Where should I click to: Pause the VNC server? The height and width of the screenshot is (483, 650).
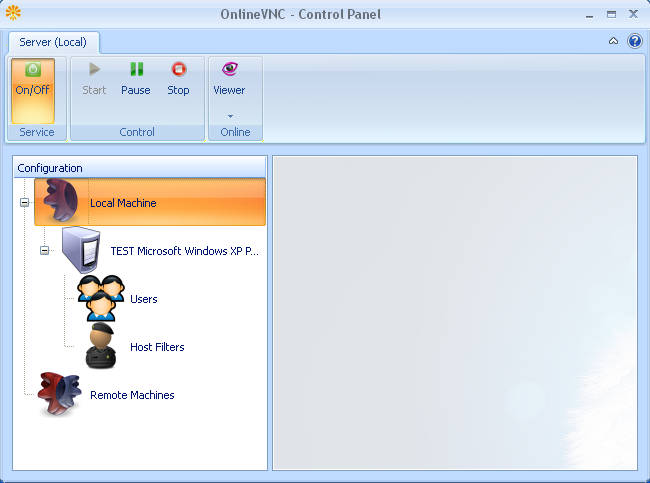click(136, 79)
